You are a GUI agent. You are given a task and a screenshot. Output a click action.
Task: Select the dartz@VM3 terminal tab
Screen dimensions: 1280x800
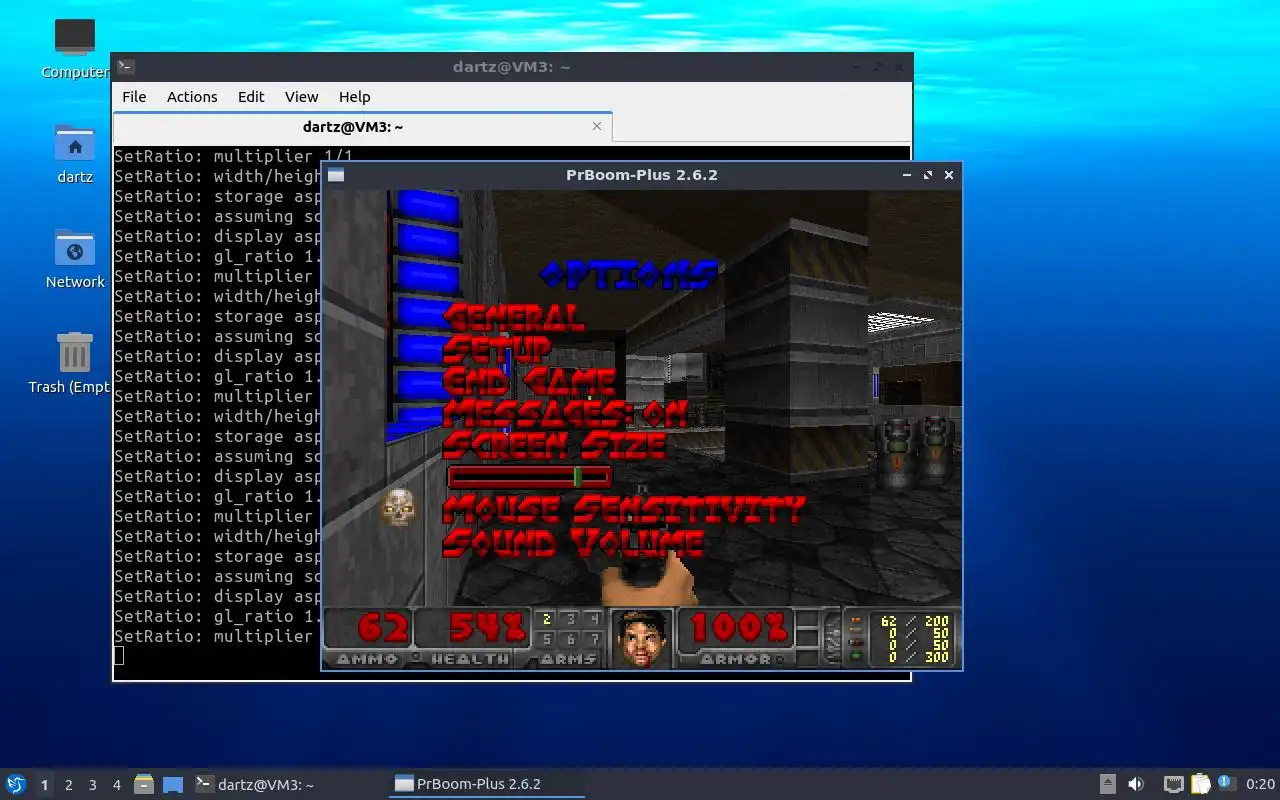[362, 127]
